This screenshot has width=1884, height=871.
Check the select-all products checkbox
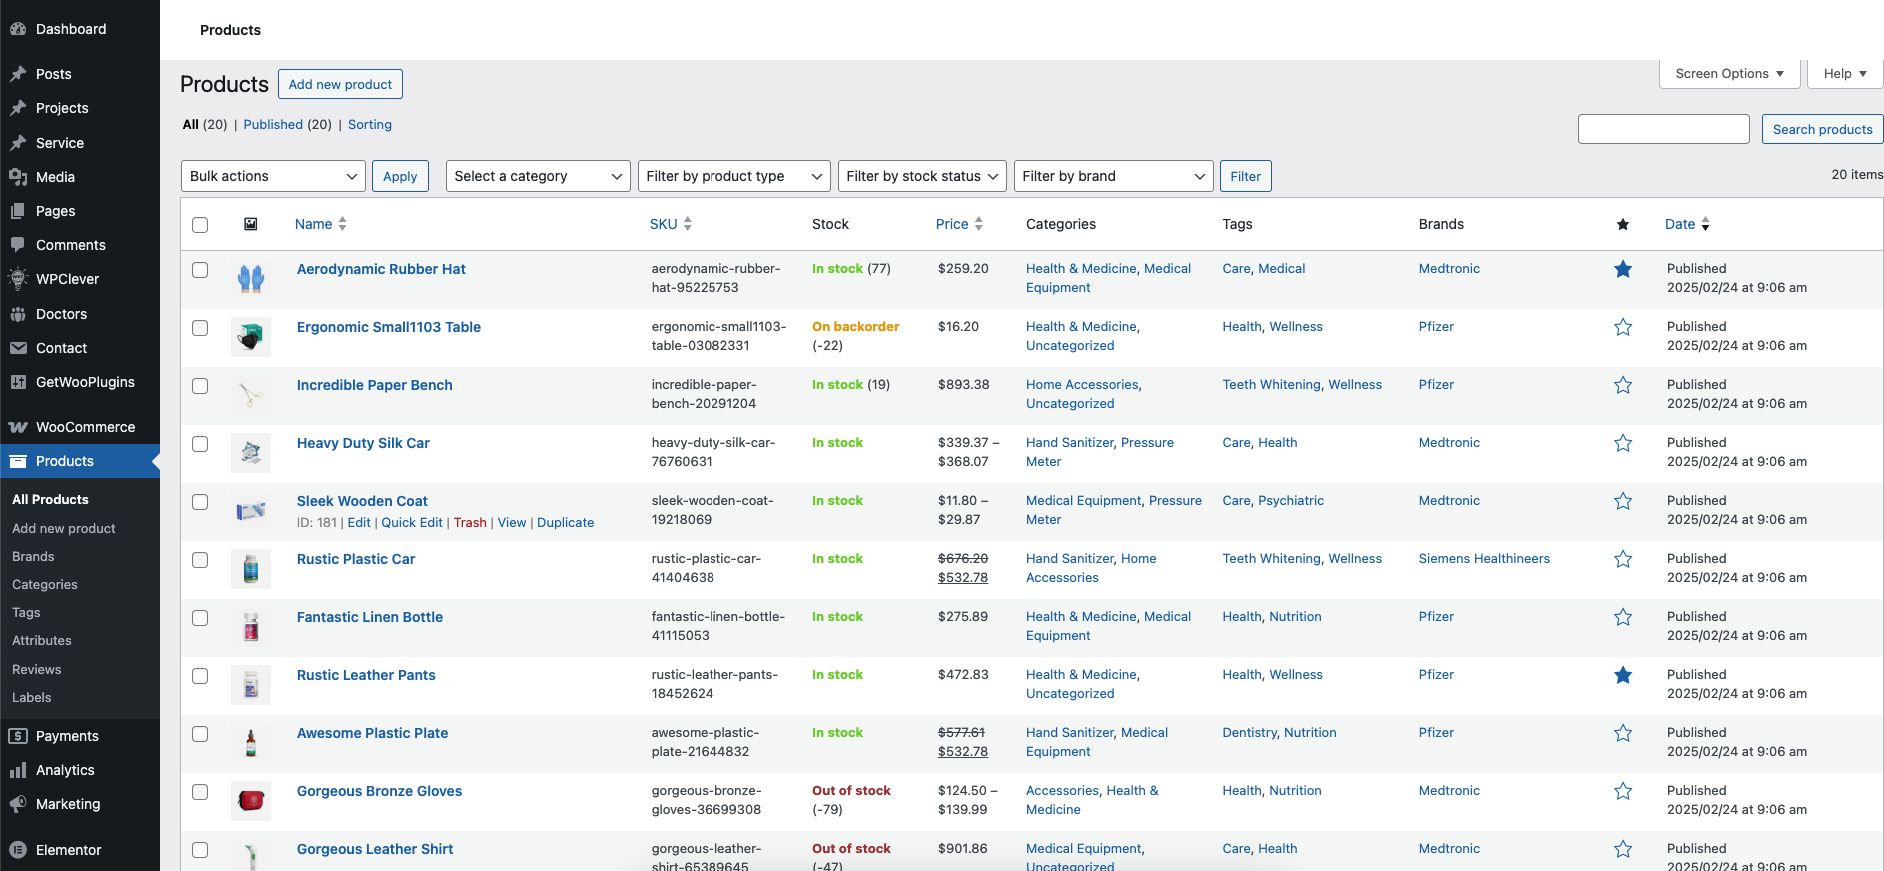point(200,225)
